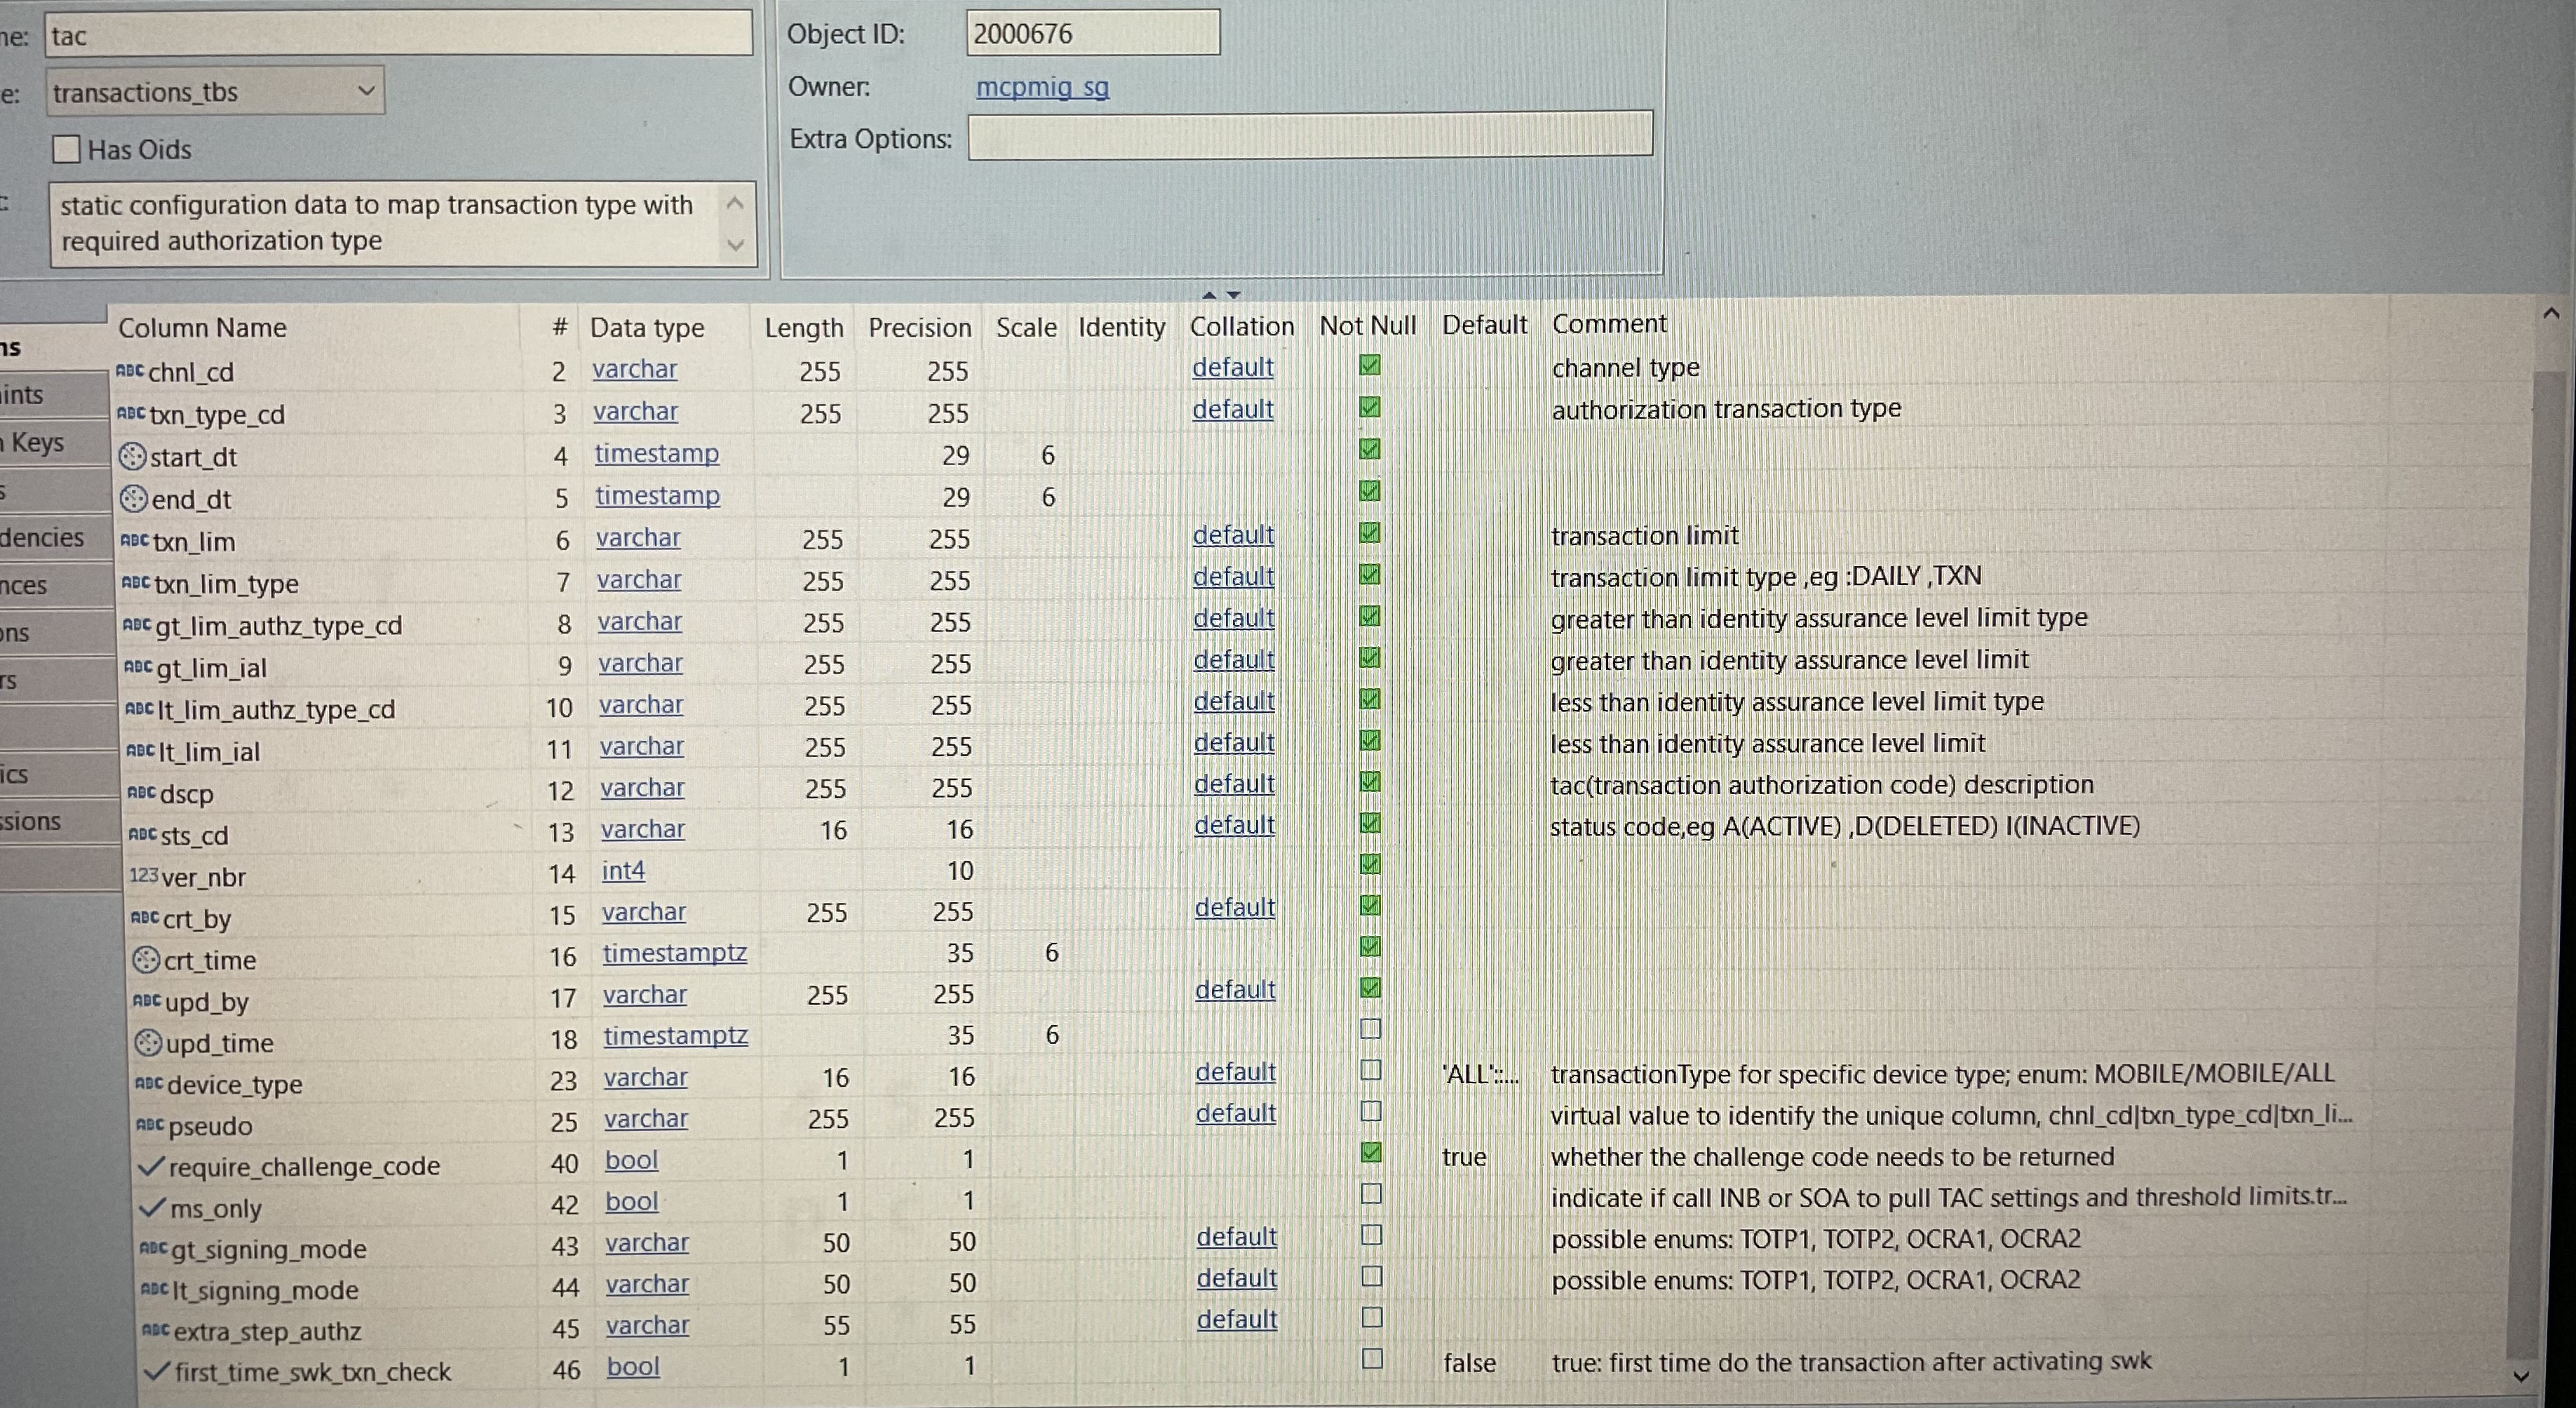
Task: Click the checkmark boolean icon beside require_challenge_code
Action: click(152, 1166)
